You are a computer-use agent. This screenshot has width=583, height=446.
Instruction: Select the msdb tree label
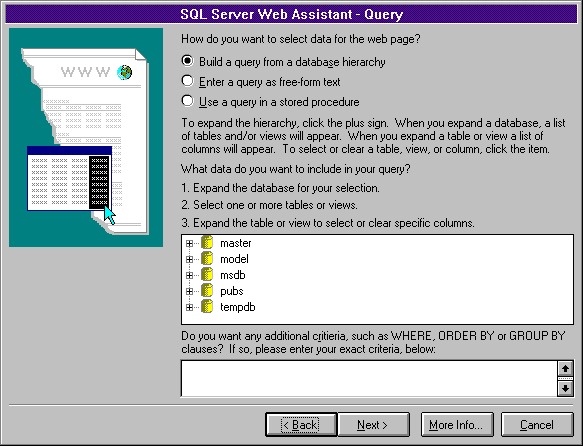pos(233,275)
